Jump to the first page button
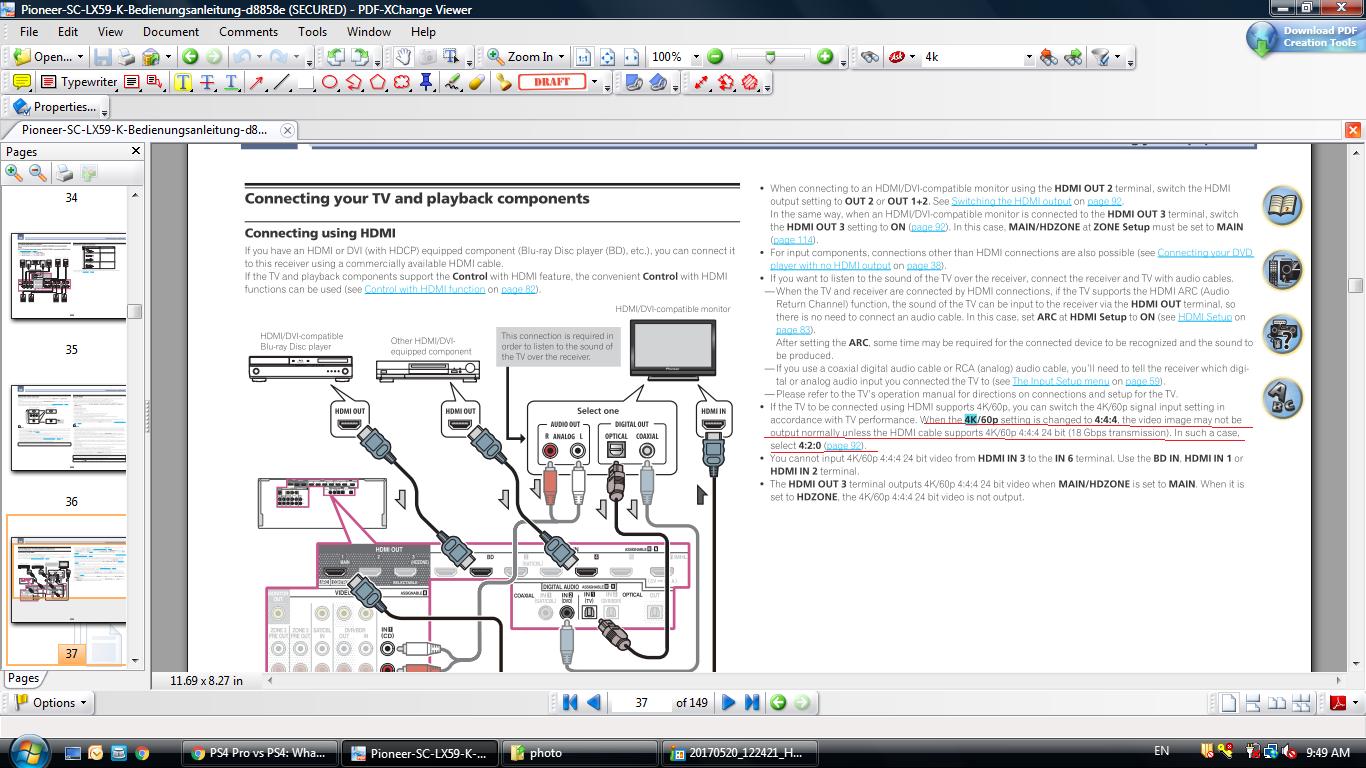 point(570,702)
